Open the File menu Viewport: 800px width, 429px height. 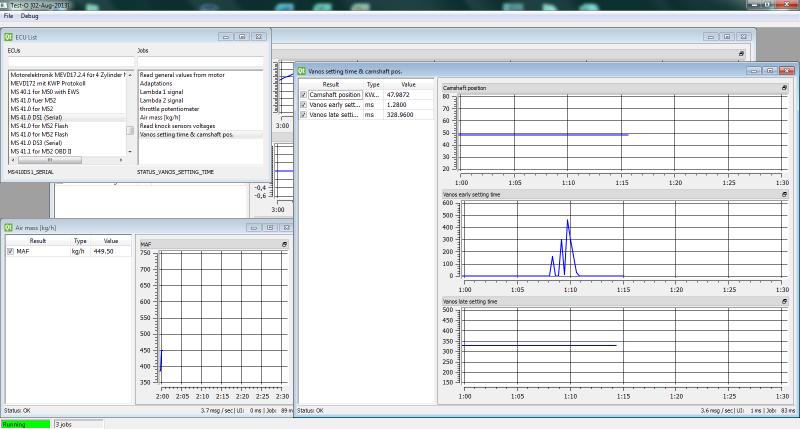click(x=8, y=16)
